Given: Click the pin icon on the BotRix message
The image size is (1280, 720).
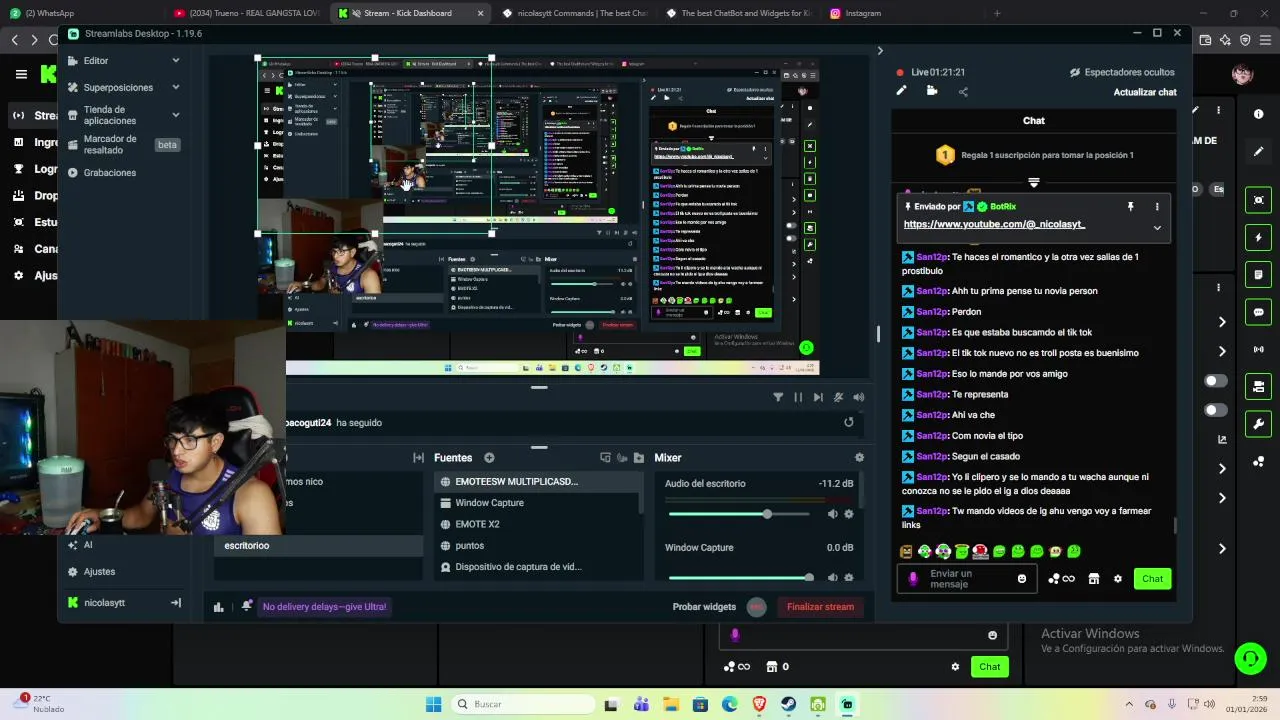Looking at the screenshot, I should tap(1130, 206).
